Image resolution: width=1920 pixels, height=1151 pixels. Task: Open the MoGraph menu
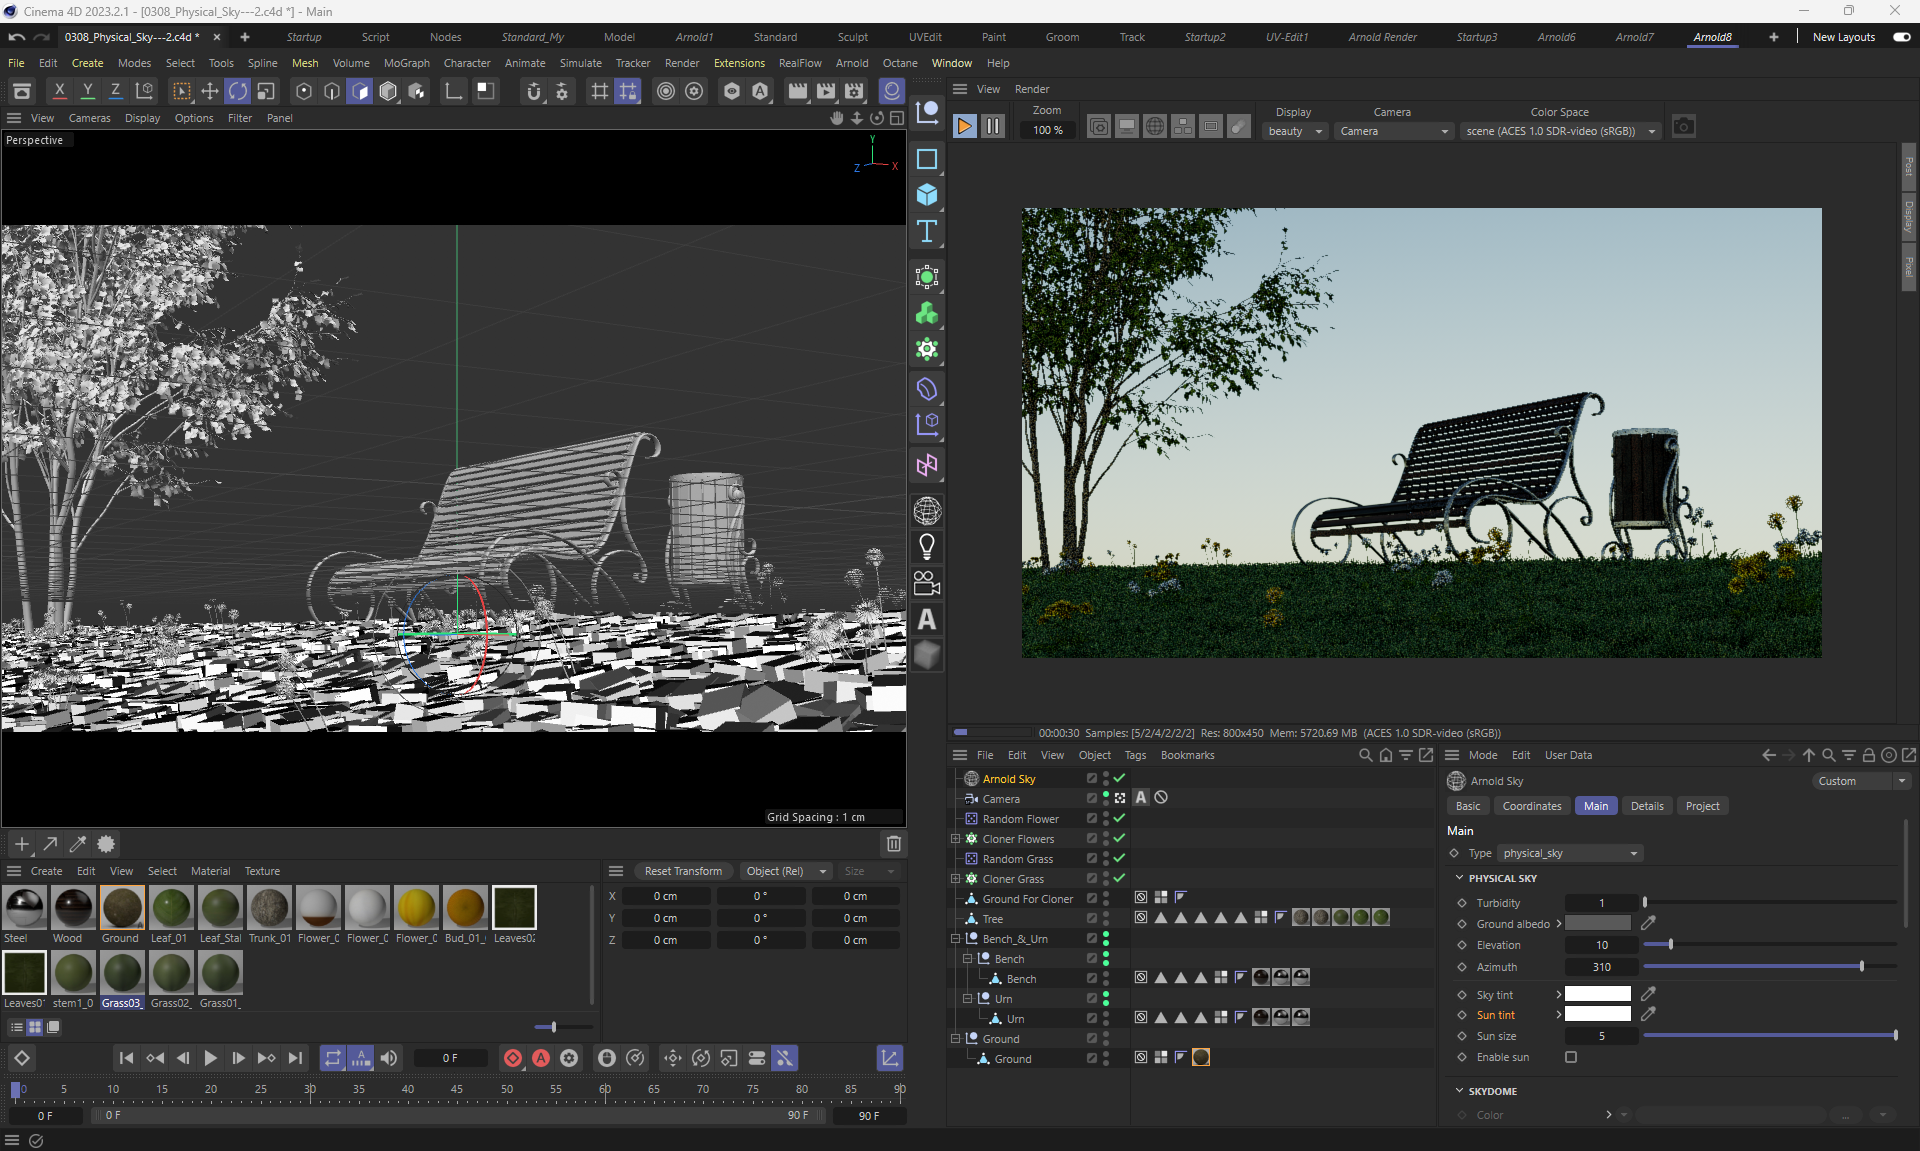(x=406, y=63)
